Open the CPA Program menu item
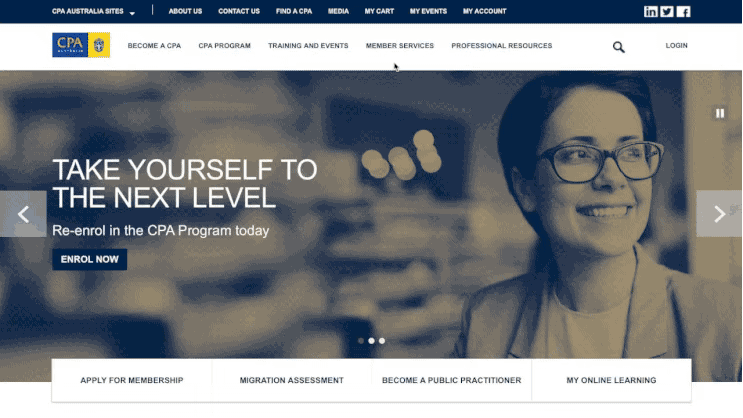Viewport: 743px width, 418px height. pyautogui.click(x=224, y=45)
